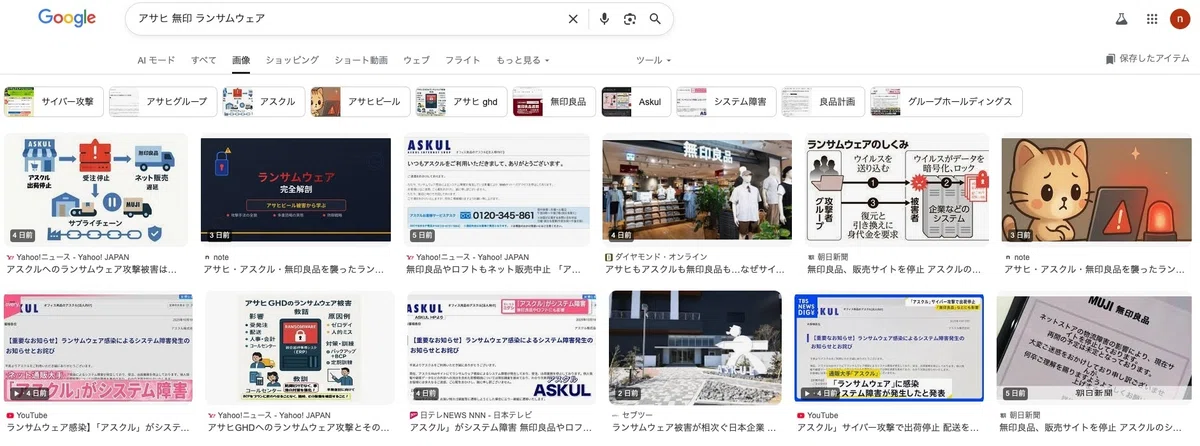Open Google Lens image search
Screen dimensions: 1200x446
630,18
